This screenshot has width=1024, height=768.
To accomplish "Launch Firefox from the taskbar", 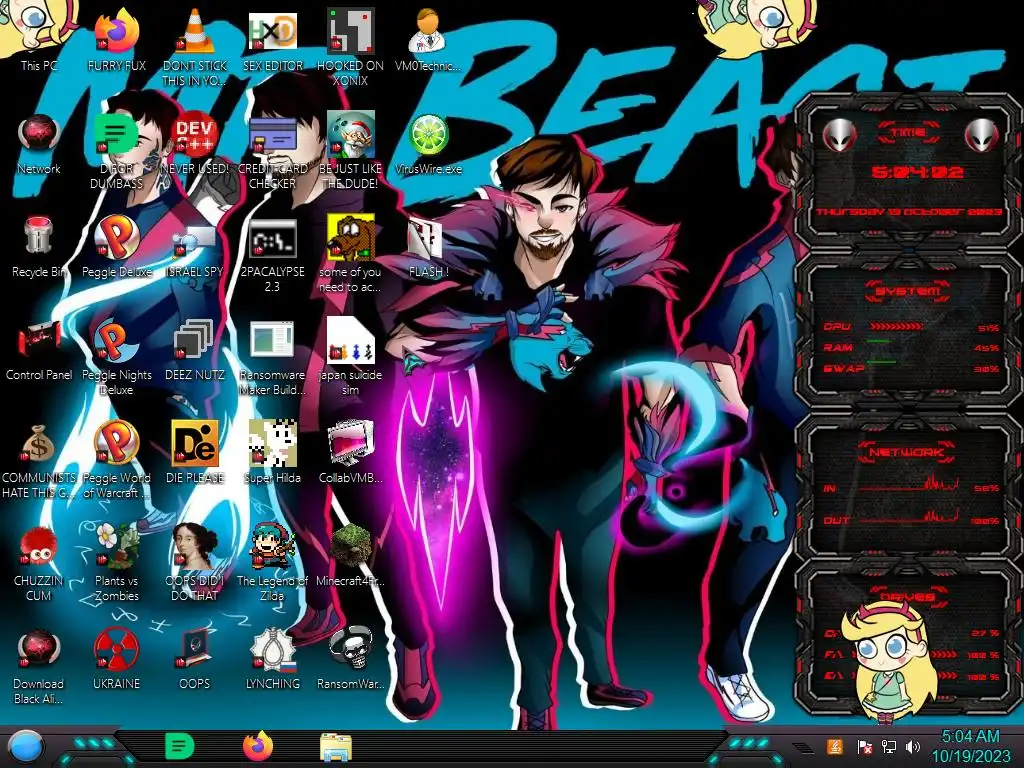I will [258, 746].
